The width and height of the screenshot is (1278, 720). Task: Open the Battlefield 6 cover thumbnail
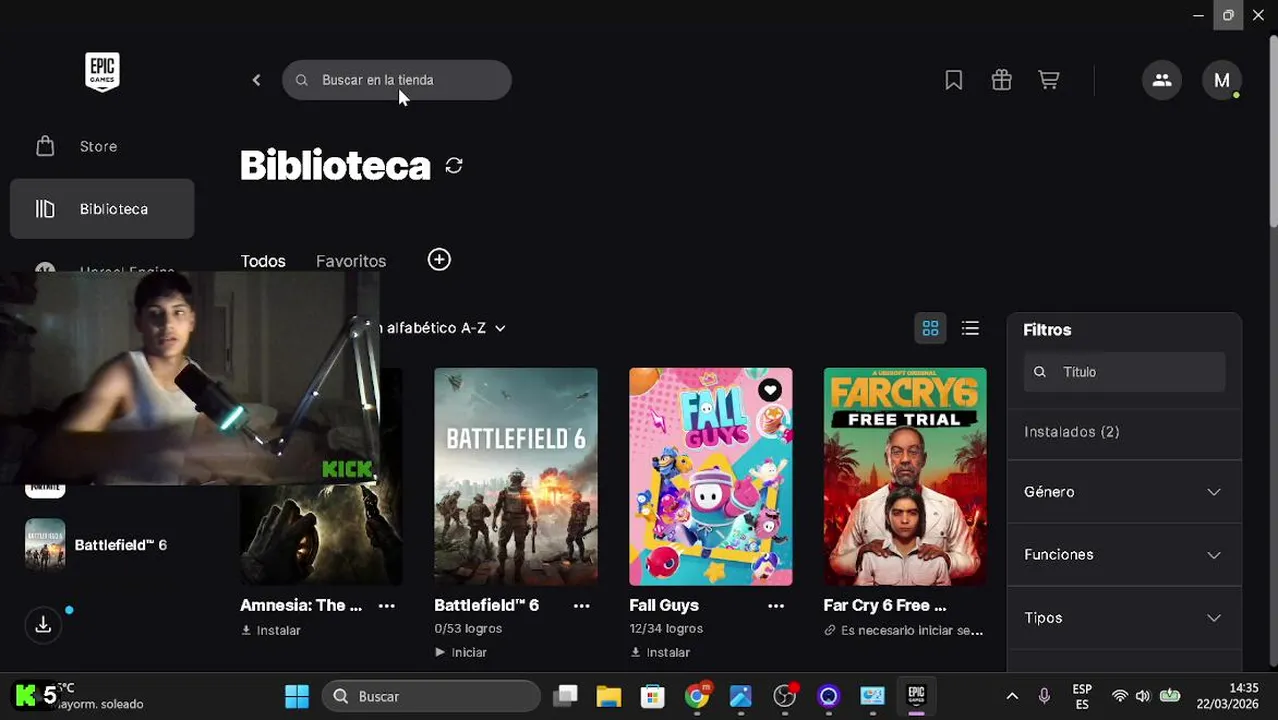516,476
